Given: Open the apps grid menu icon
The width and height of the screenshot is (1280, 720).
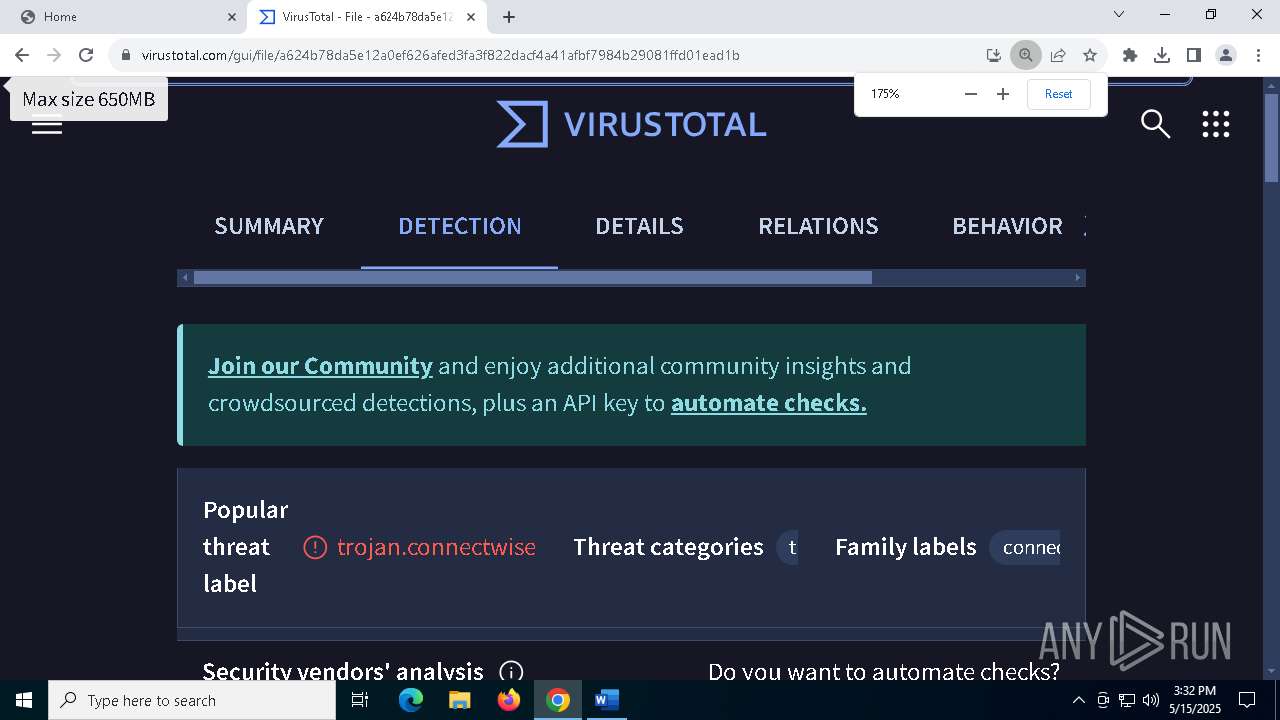Looking at the screenshot, I should (1215, 124).
